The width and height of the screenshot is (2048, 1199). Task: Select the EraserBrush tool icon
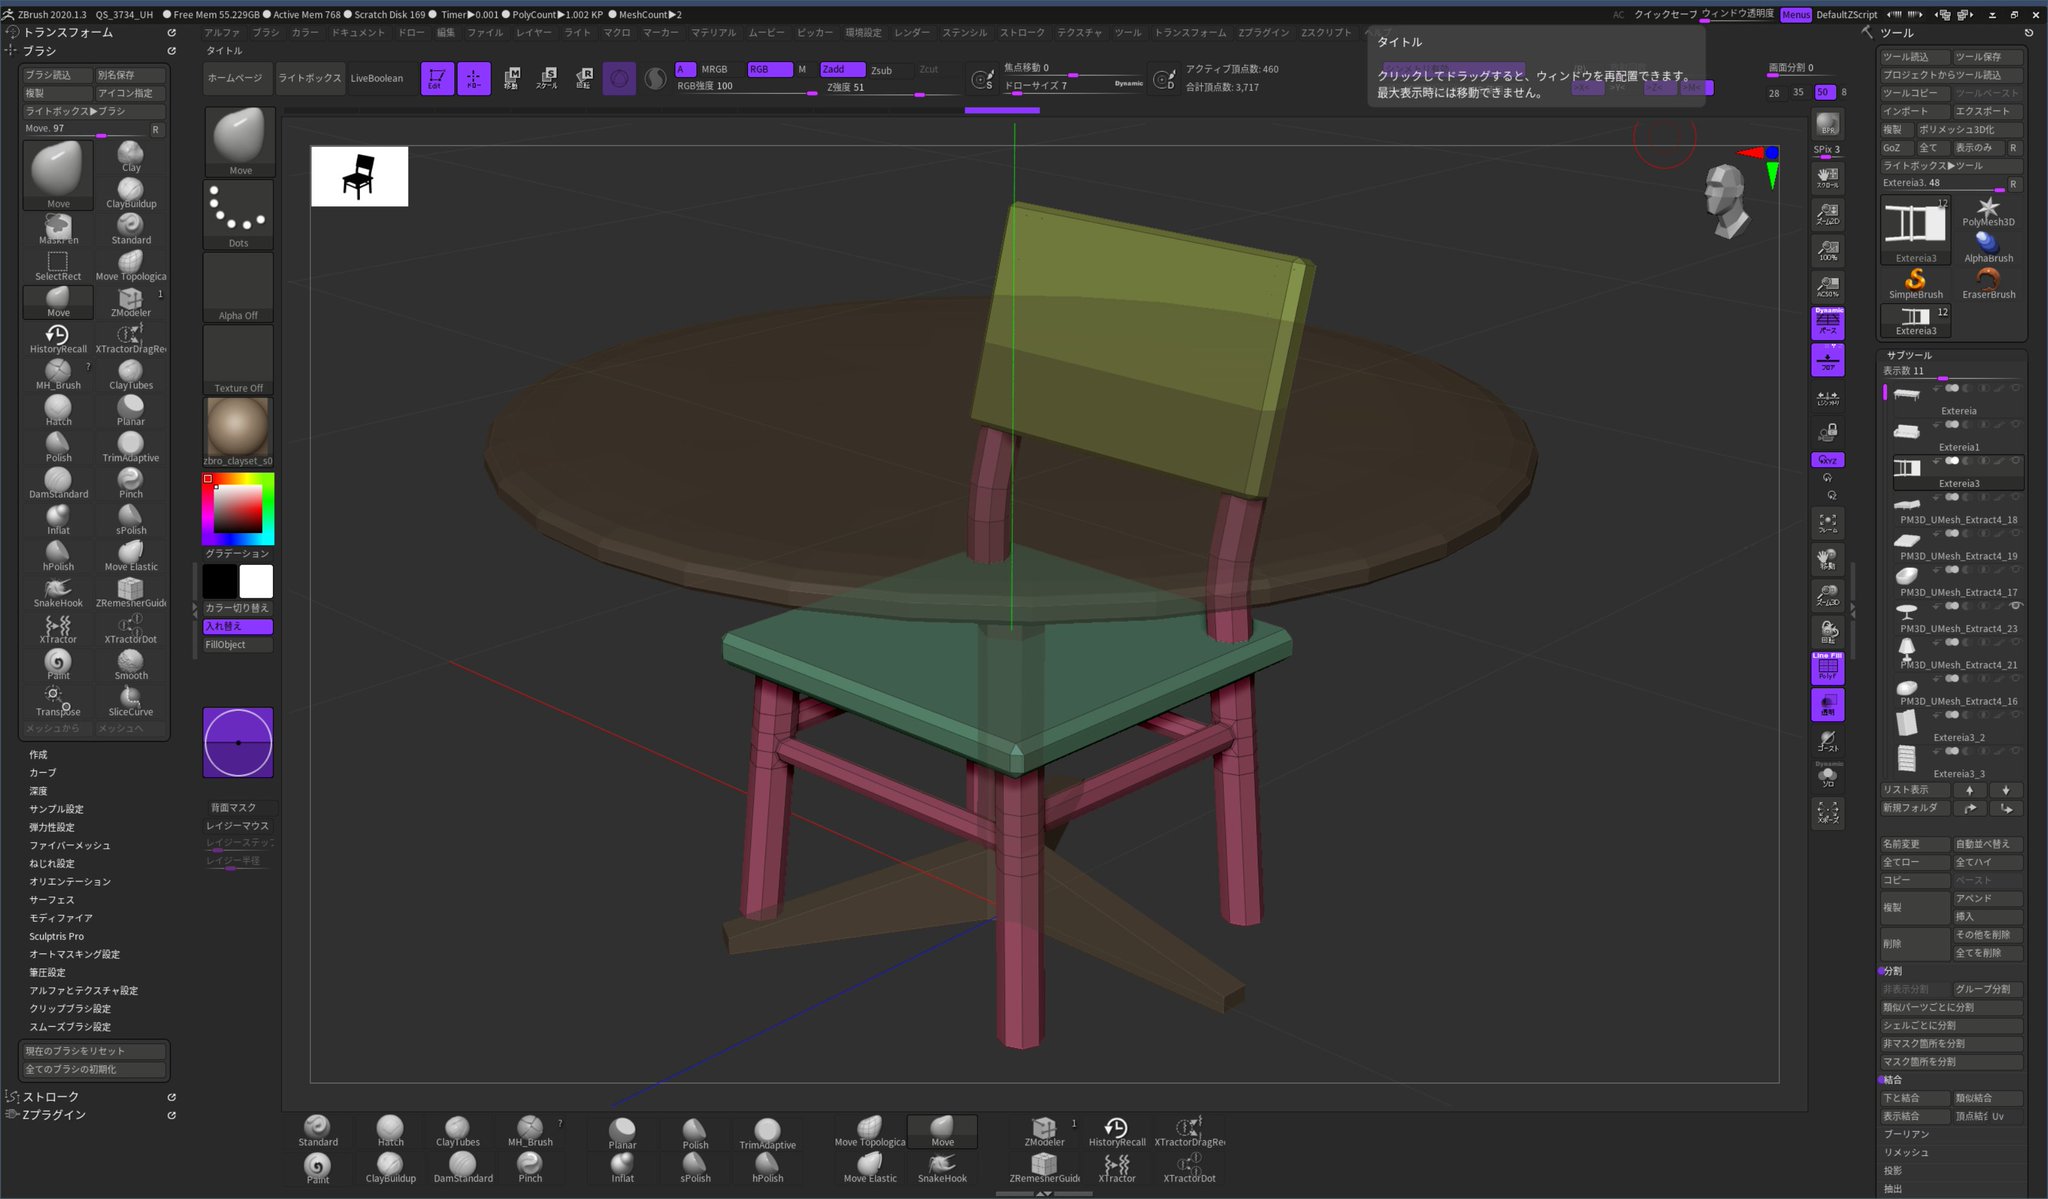tap(1988, 282)
